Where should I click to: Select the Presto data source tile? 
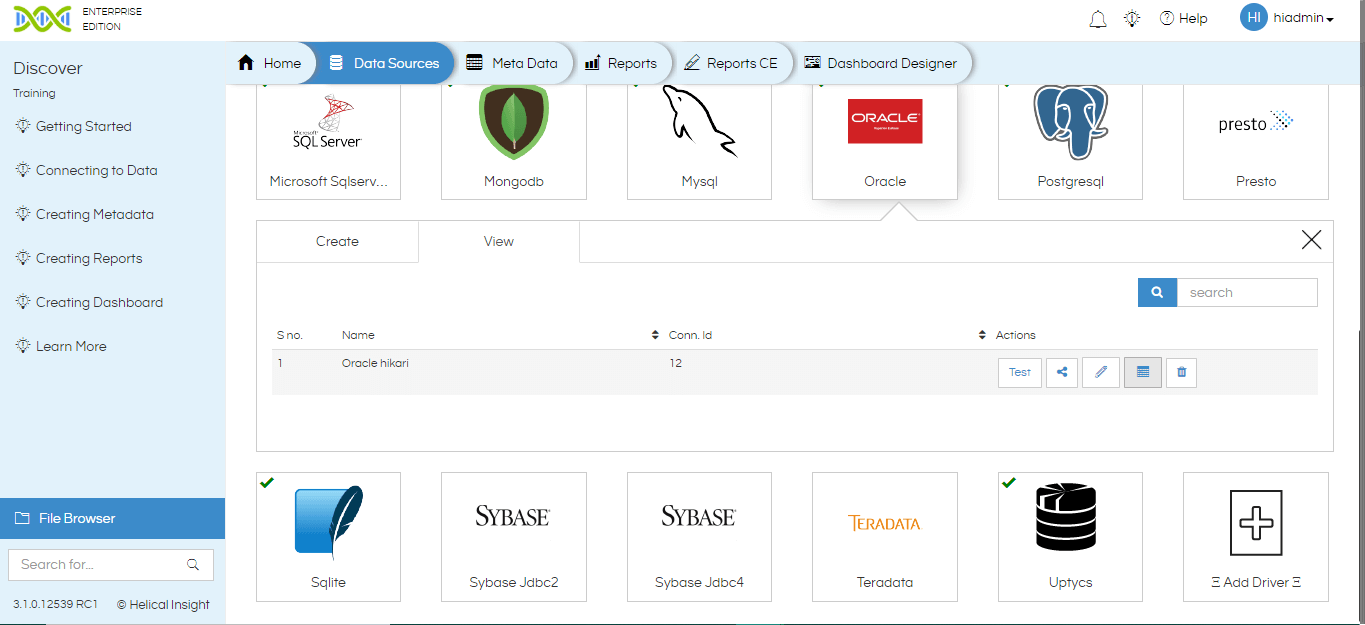tap(1256, 142)
